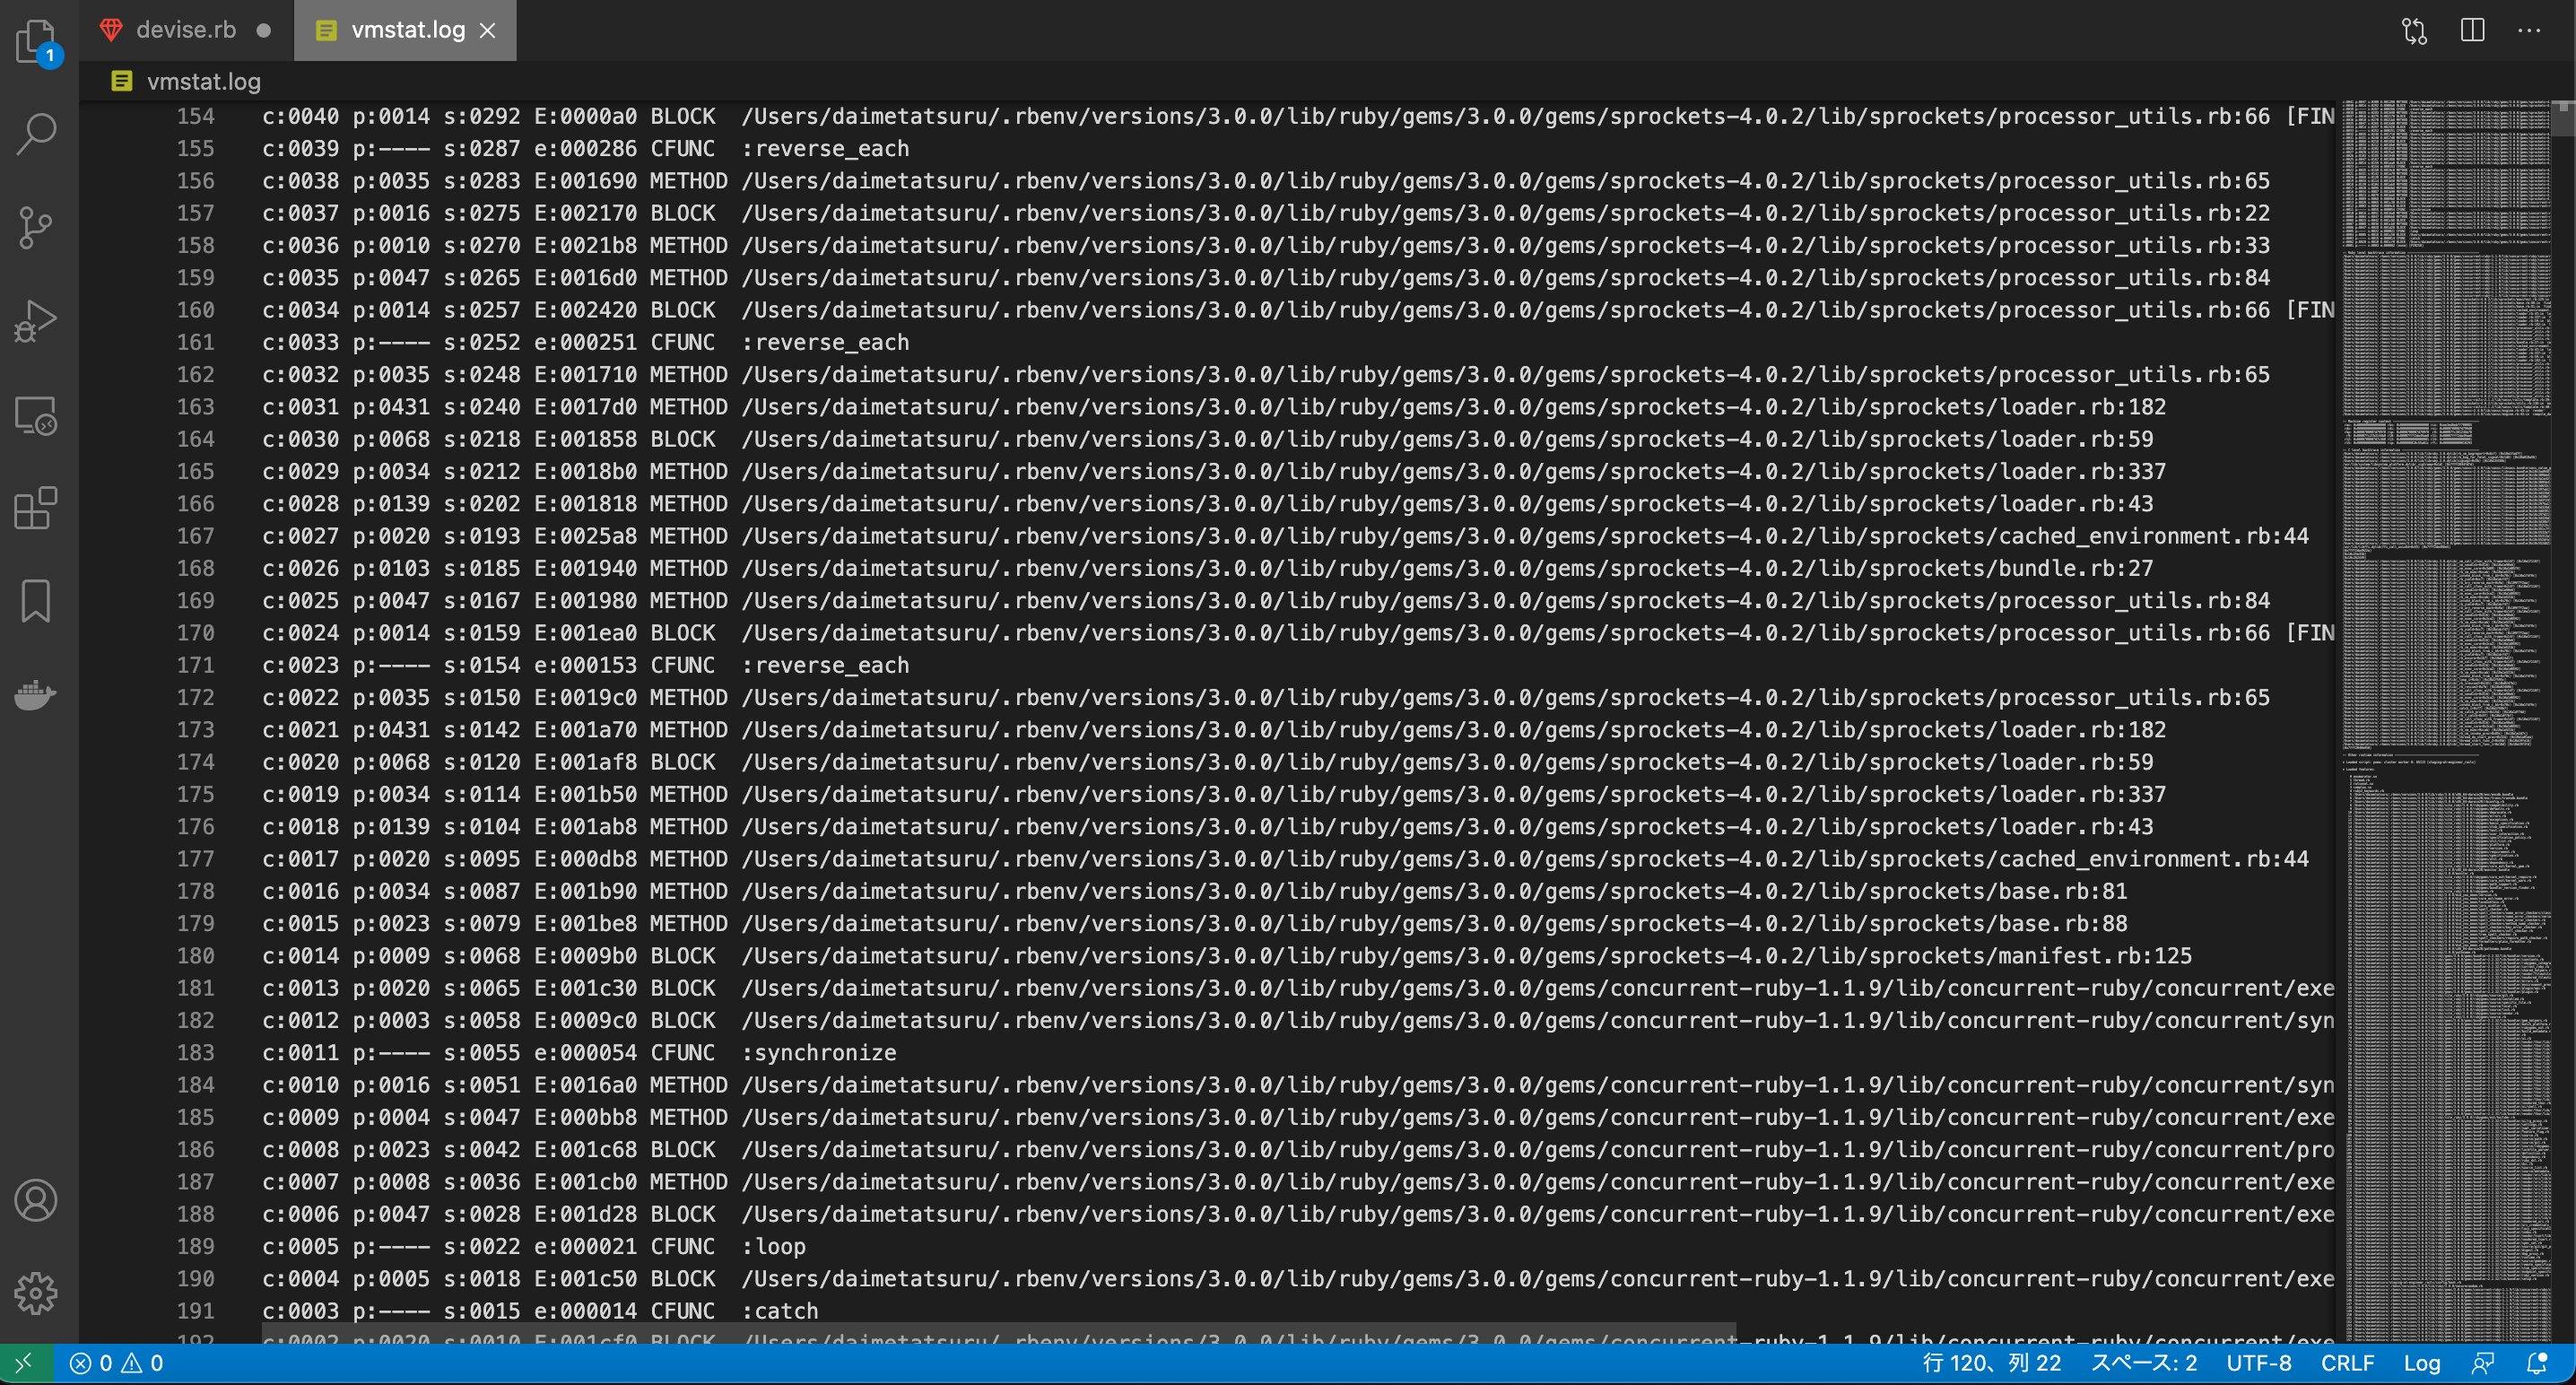Open the Bookmarks view icon
The image size is (2576, 1385).
tap(36, 601)
